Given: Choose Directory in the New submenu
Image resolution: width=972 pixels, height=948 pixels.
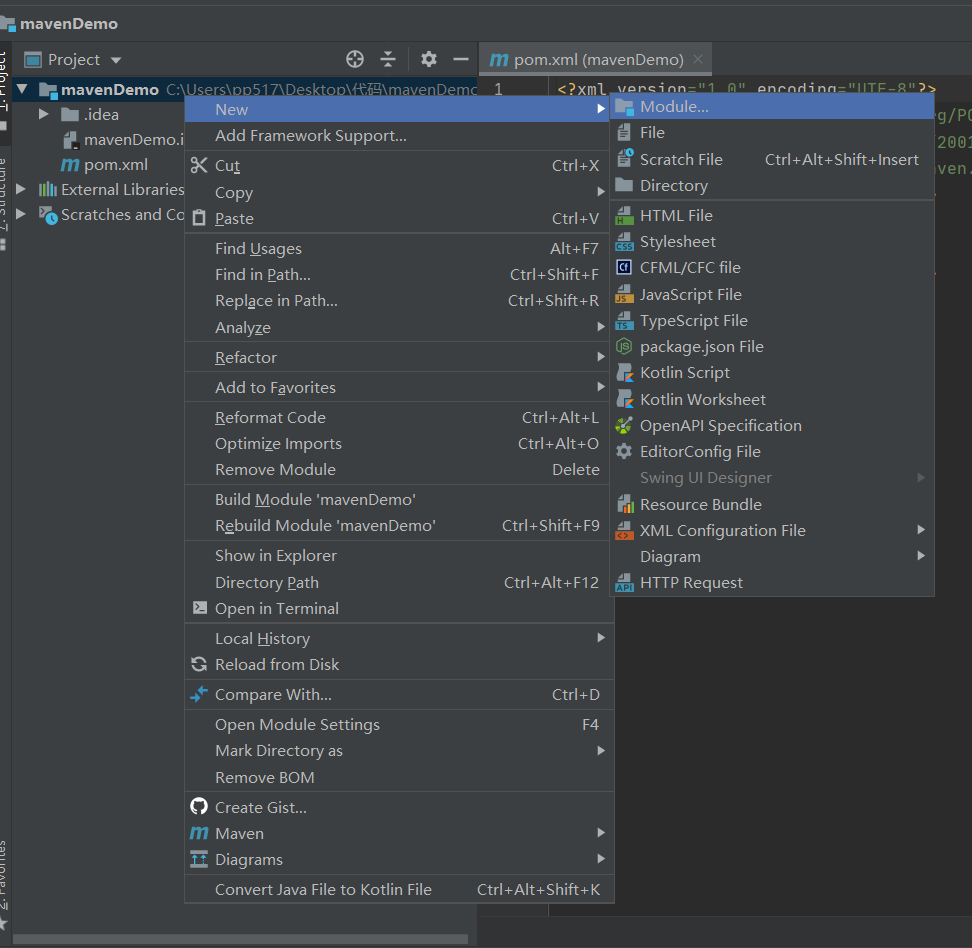Looking at the screenshot, I should pyautogui.click(x=772, y=185).
